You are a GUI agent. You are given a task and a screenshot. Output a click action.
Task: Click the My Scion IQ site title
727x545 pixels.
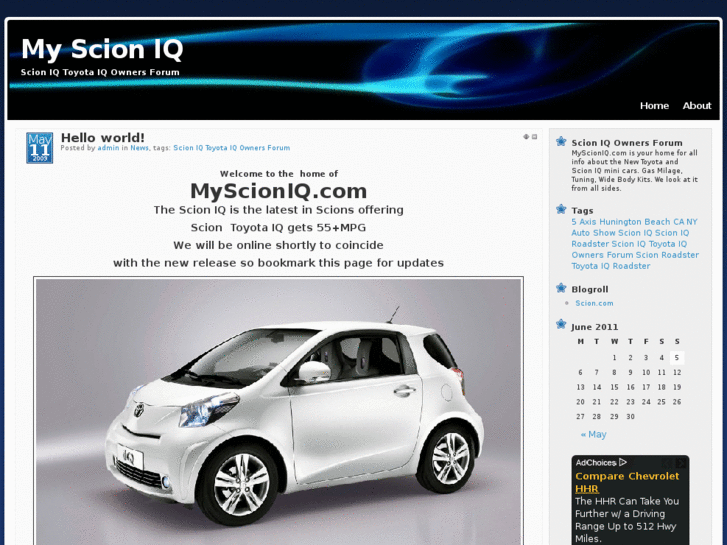pos(102,49)
